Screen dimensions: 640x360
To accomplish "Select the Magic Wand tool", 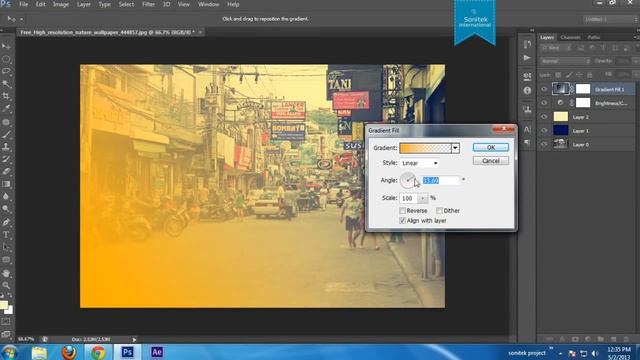I will coord(6,84).
